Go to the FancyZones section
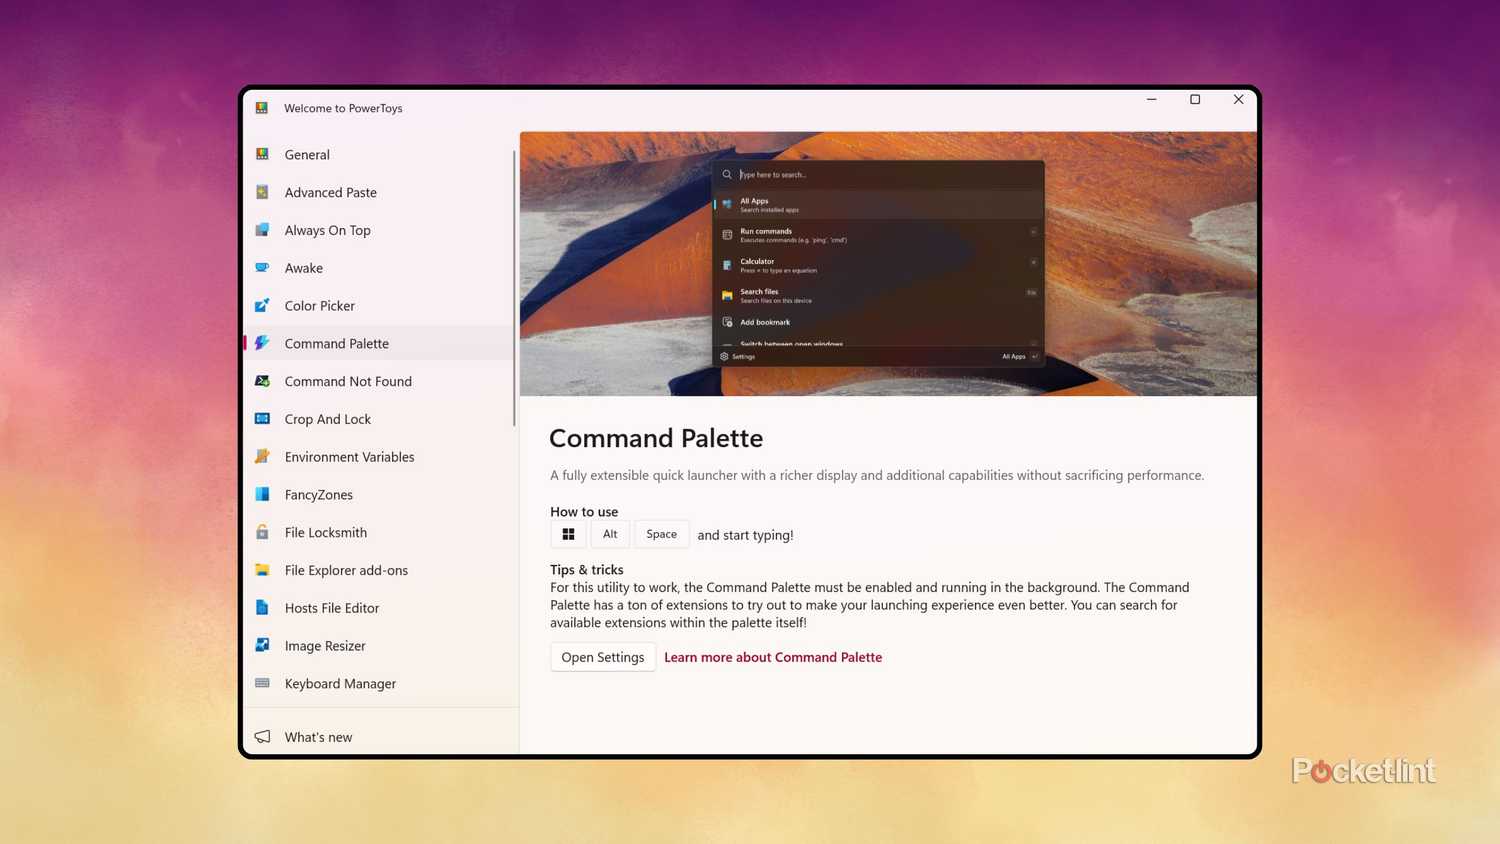 coord(380,494)
